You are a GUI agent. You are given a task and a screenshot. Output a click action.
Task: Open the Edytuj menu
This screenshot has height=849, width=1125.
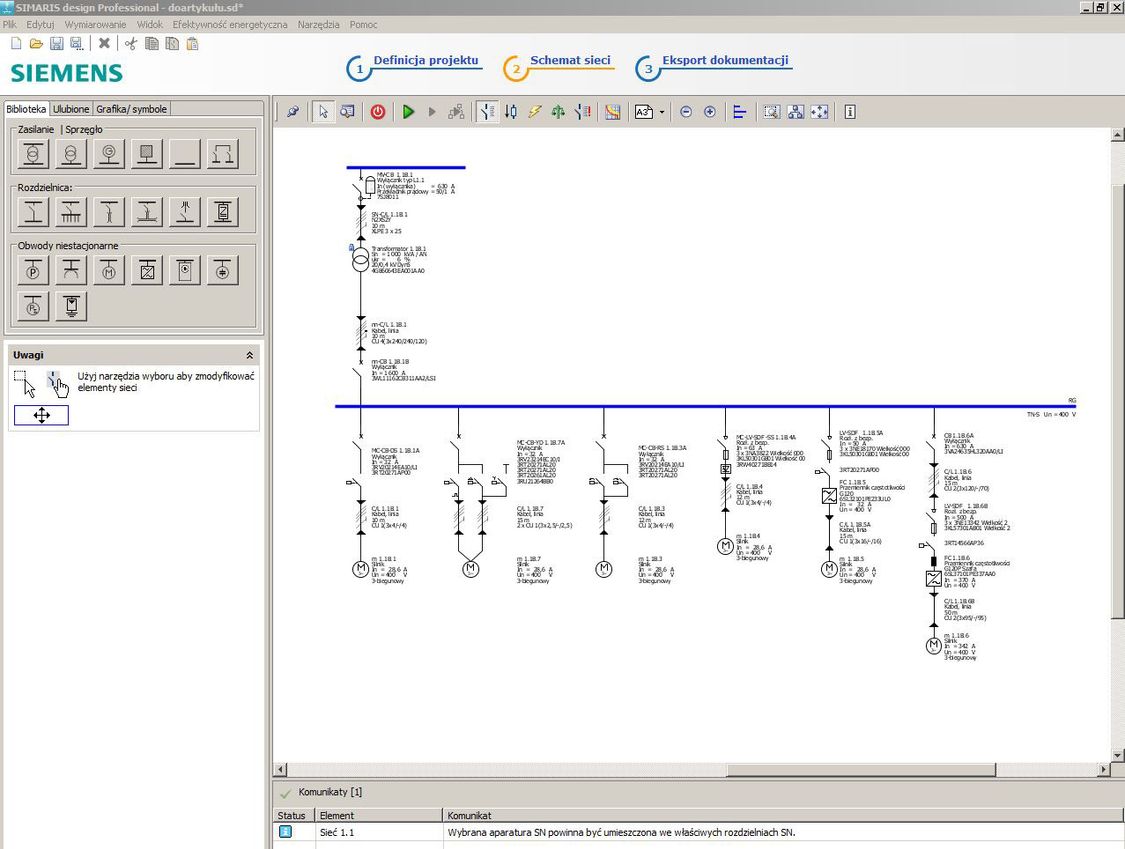[x=40, y=24]
